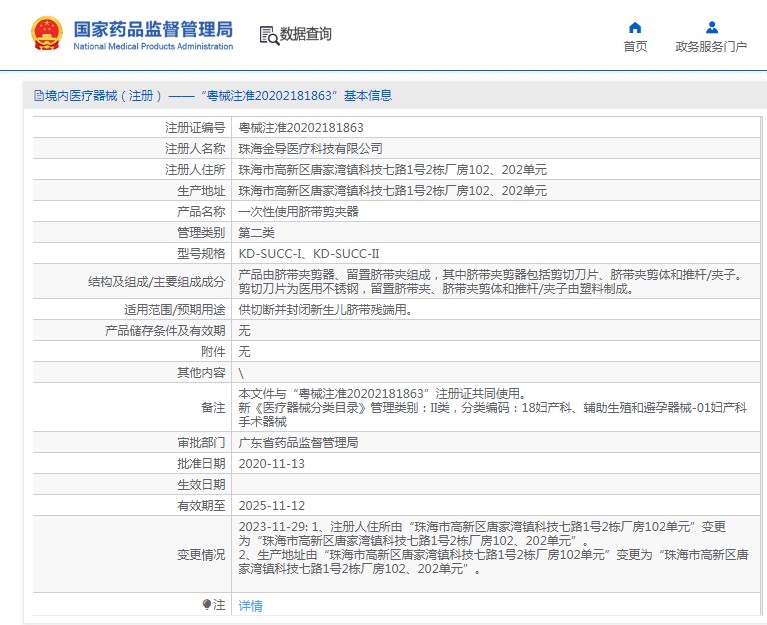Click the 结构及组成/主要组成成分 label
Image resolution: width=767 pixels, height=625 pixels.
tap(157, 282)
